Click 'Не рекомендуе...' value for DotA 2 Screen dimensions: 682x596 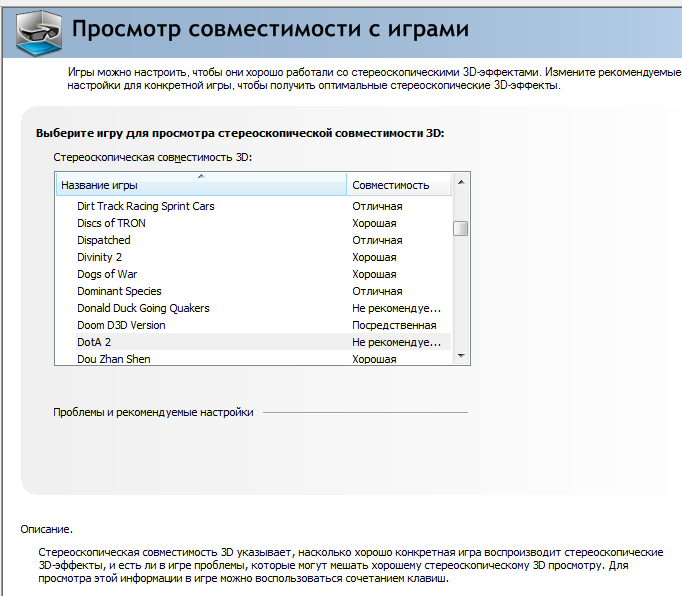[397, 342]
